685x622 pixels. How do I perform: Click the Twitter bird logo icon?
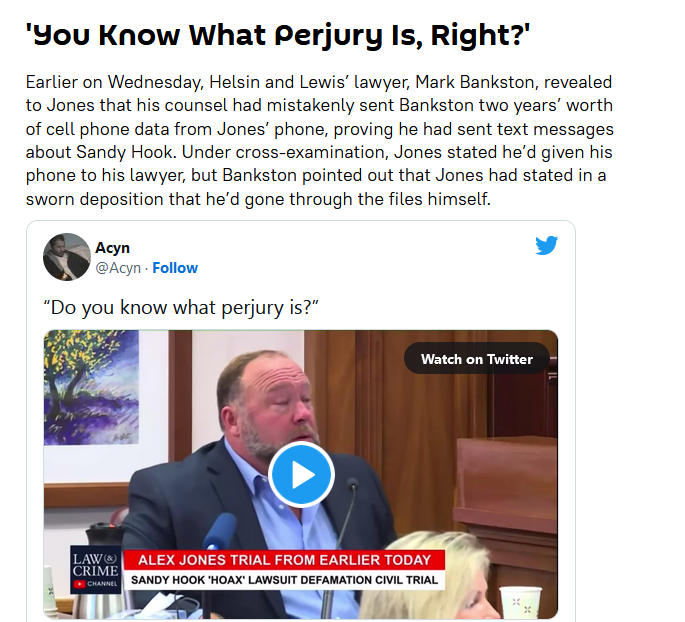[x=547, y=245]
